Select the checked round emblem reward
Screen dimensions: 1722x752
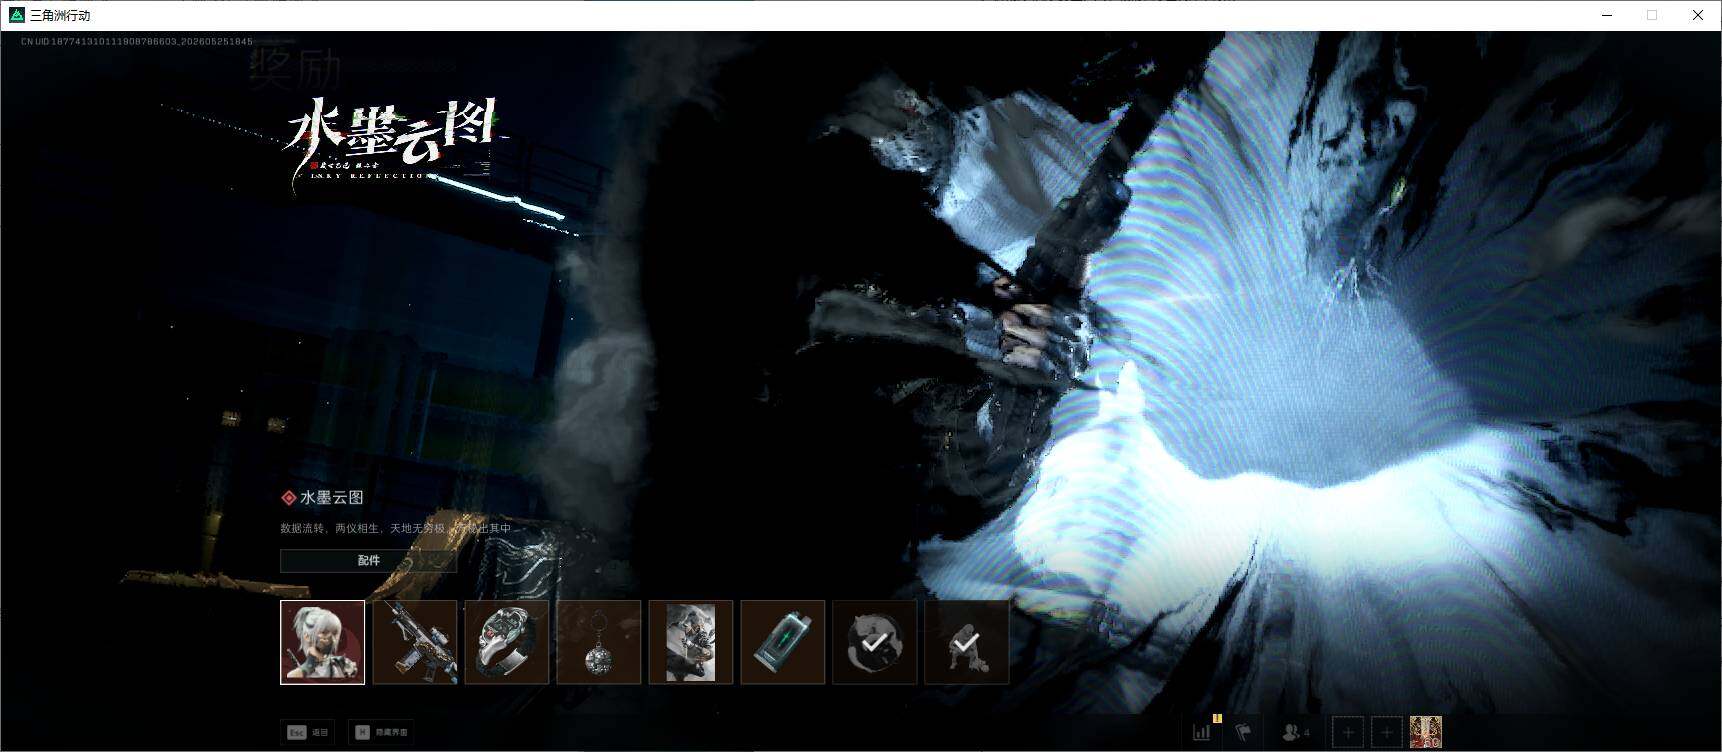[875, 642]
